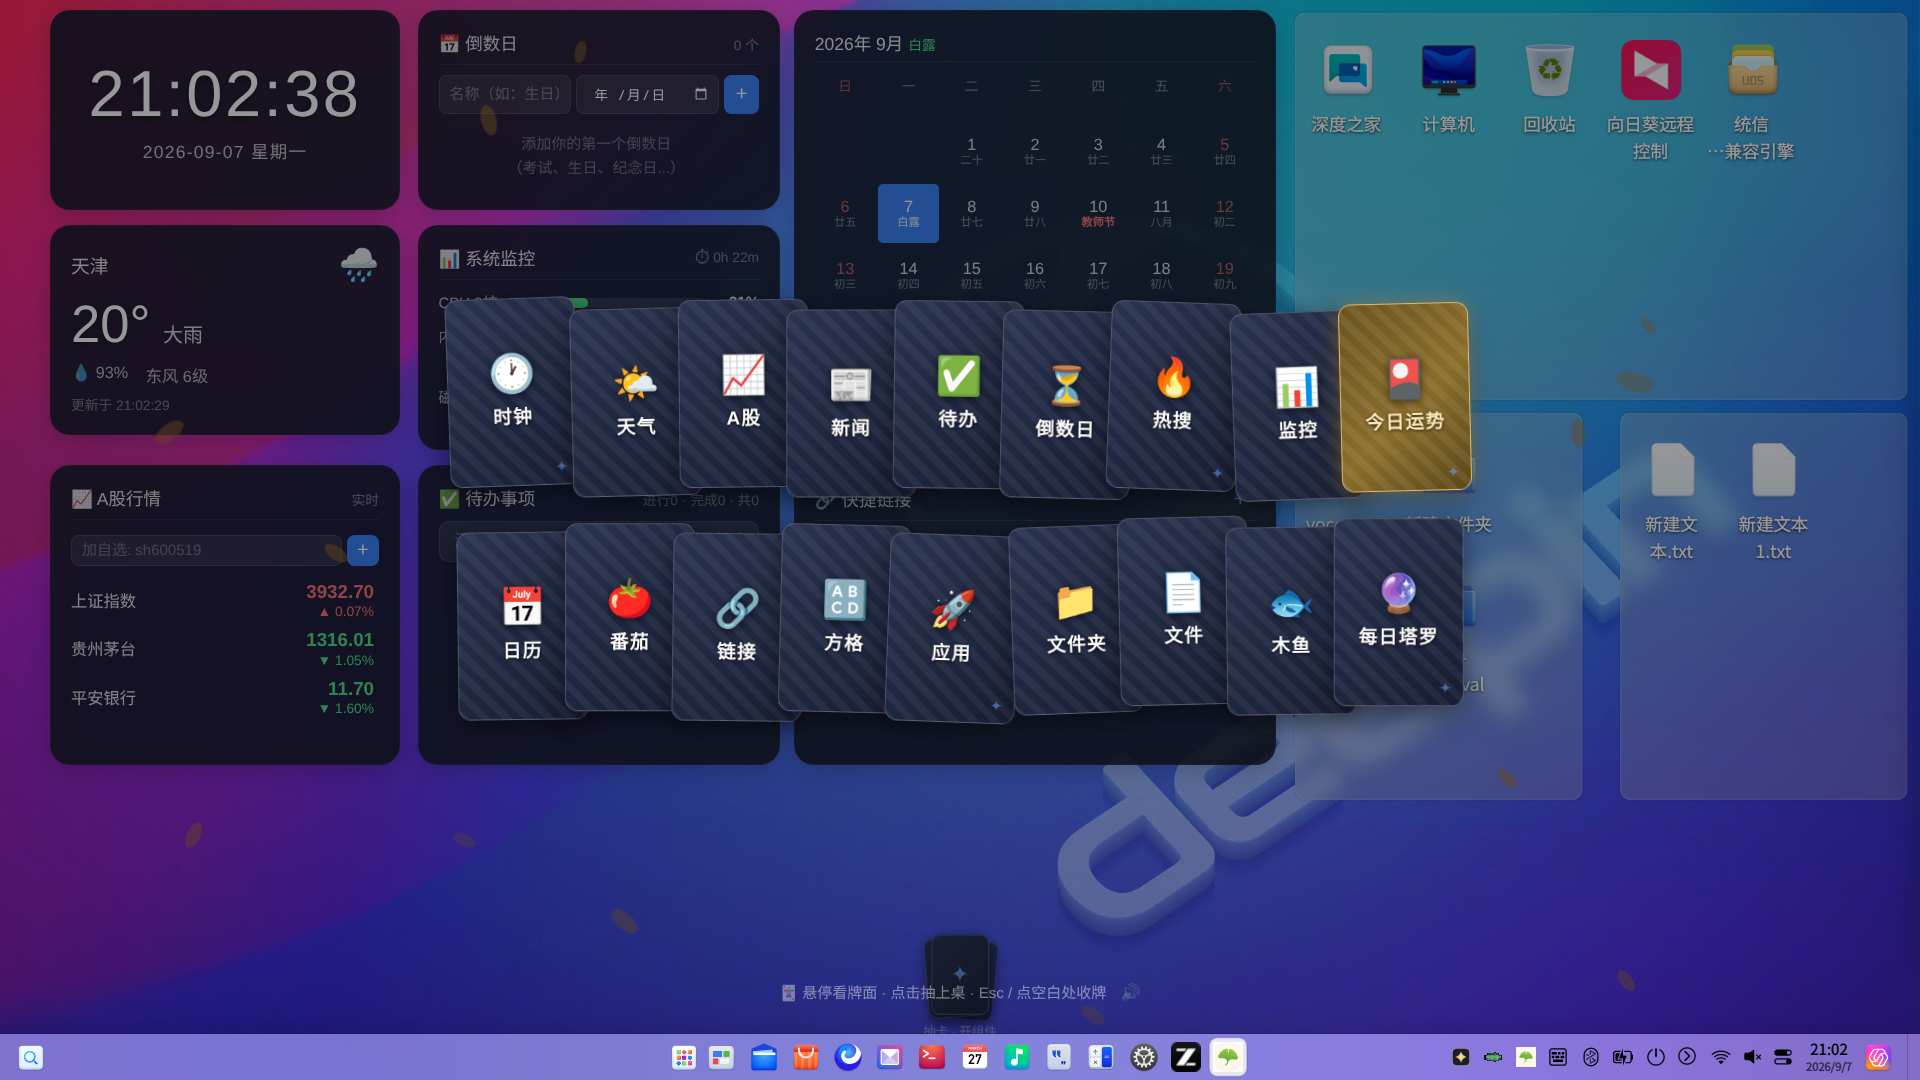Pick the 方格 ABCD card
The image size is (1920, 1080).
click(x=843, y=618)
